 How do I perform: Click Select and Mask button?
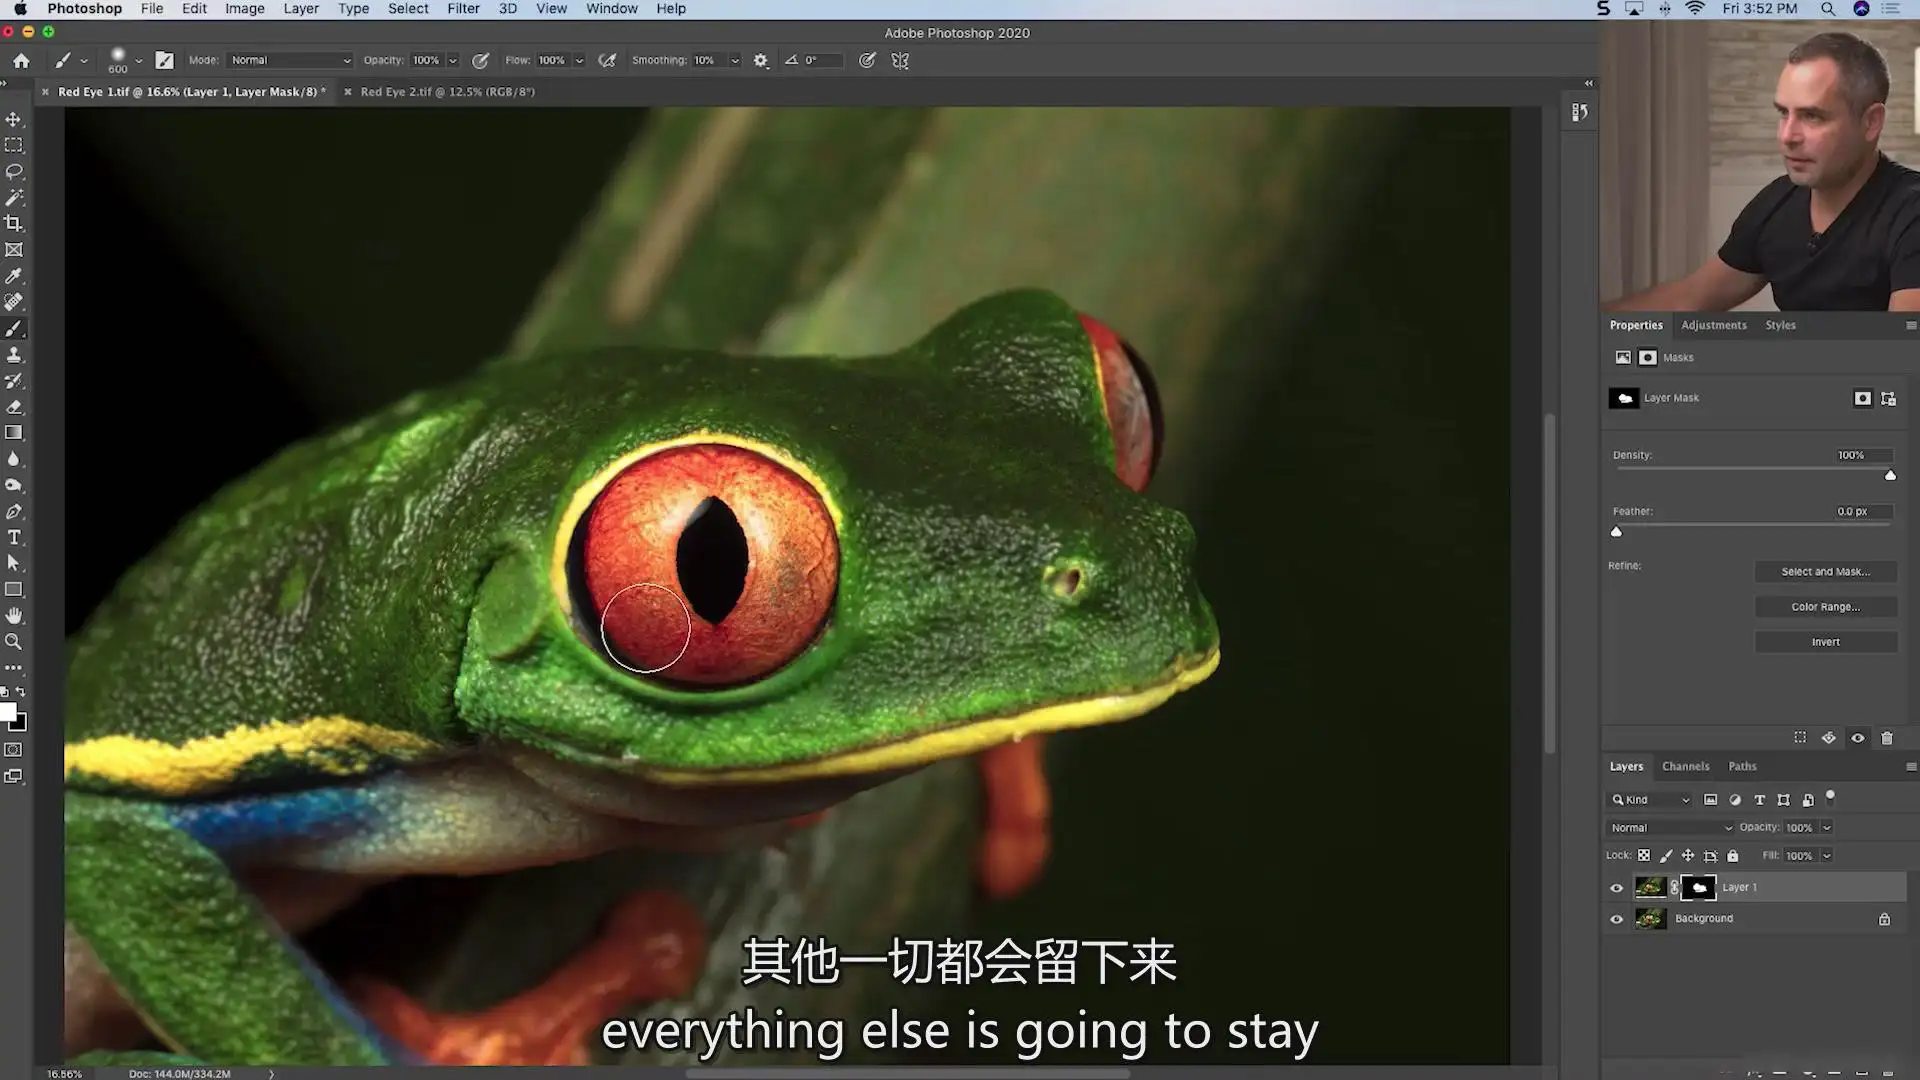[1825, 572]
